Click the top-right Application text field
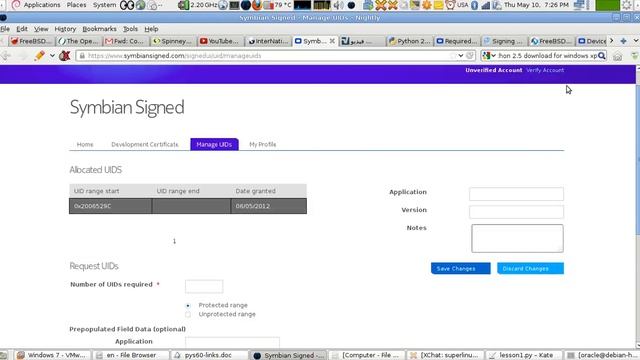This screenshot has height=360, width=640. pyautogui.click(x=516, y=194)
